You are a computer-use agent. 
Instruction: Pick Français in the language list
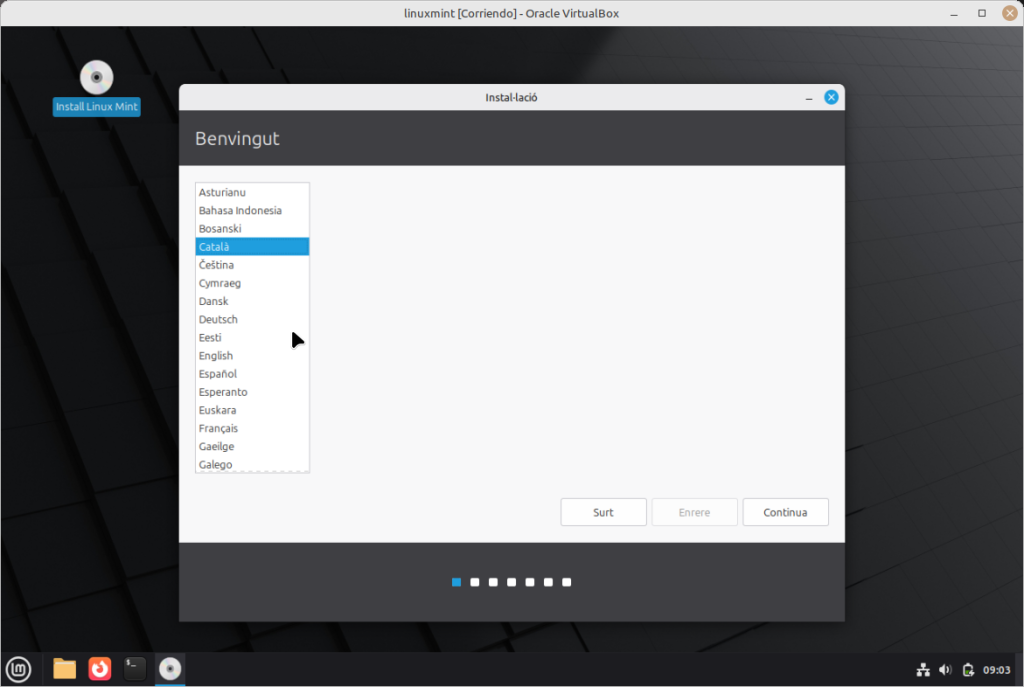coord(218,428)
